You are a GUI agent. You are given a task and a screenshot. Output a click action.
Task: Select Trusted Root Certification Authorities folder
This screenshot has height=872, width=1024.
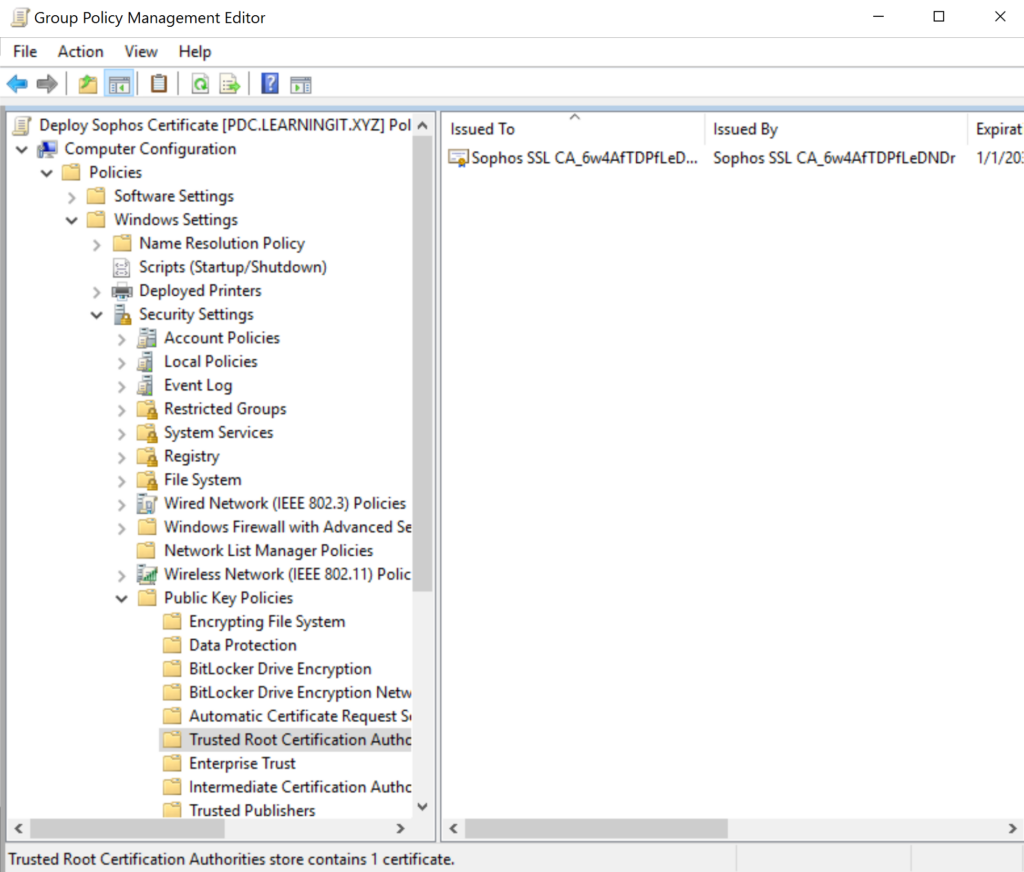point(286,739)
